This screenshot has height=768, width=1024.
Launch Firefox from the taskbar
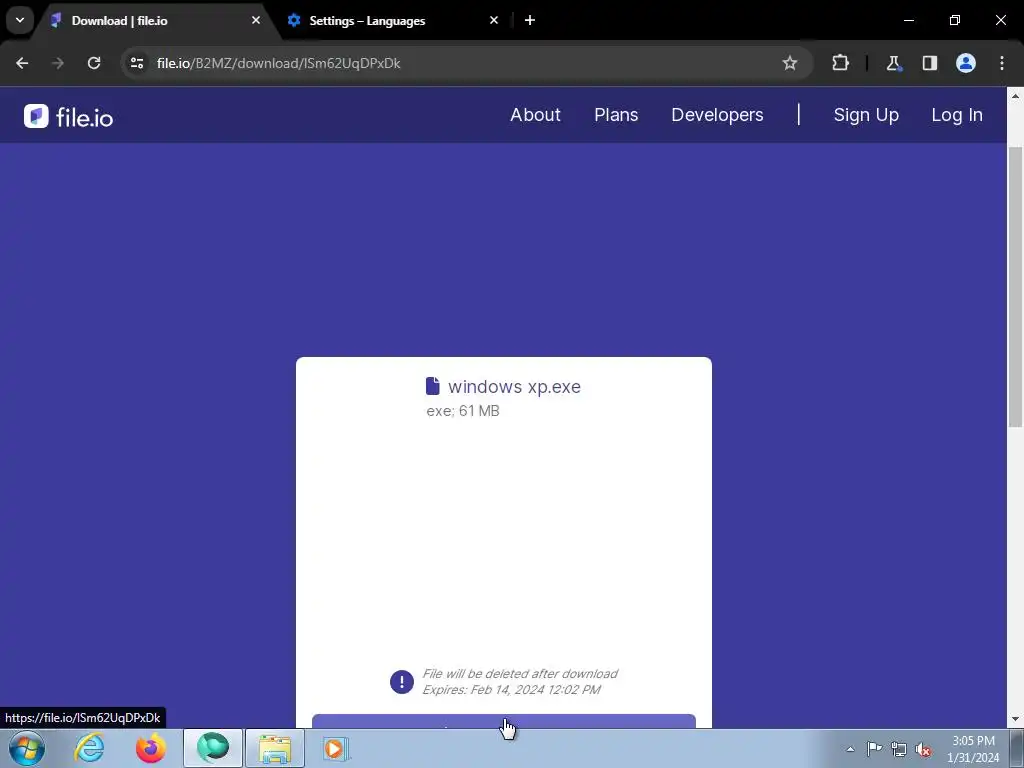tap(151, 748)
